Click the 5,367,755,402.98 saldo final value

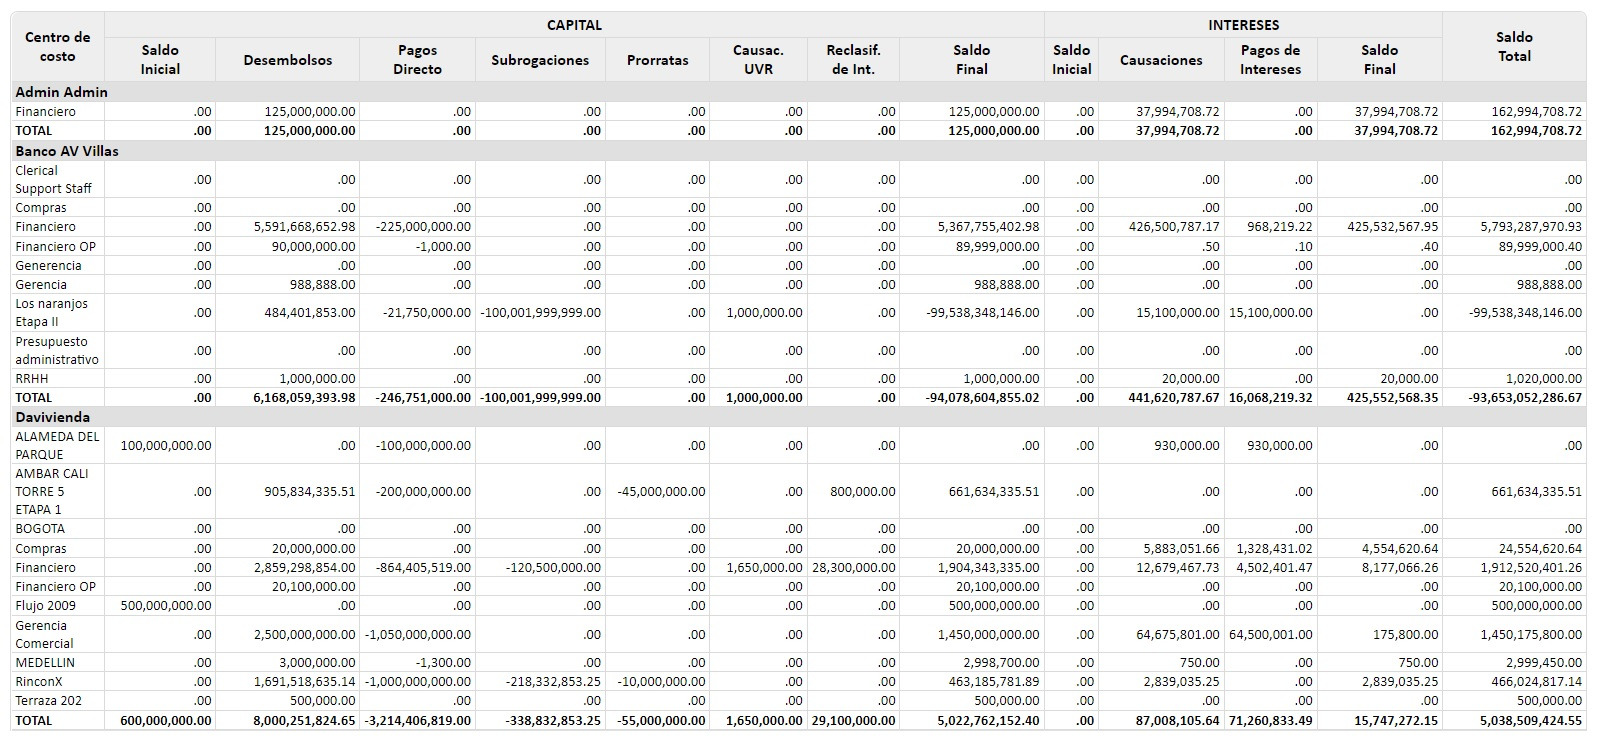click(988, 227)
